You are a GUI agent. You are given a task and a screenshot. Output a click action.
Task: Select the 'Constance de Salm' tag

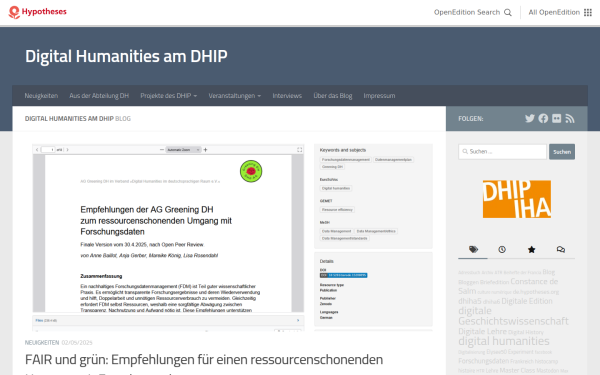pyautogui.click(x=508, y=286)
